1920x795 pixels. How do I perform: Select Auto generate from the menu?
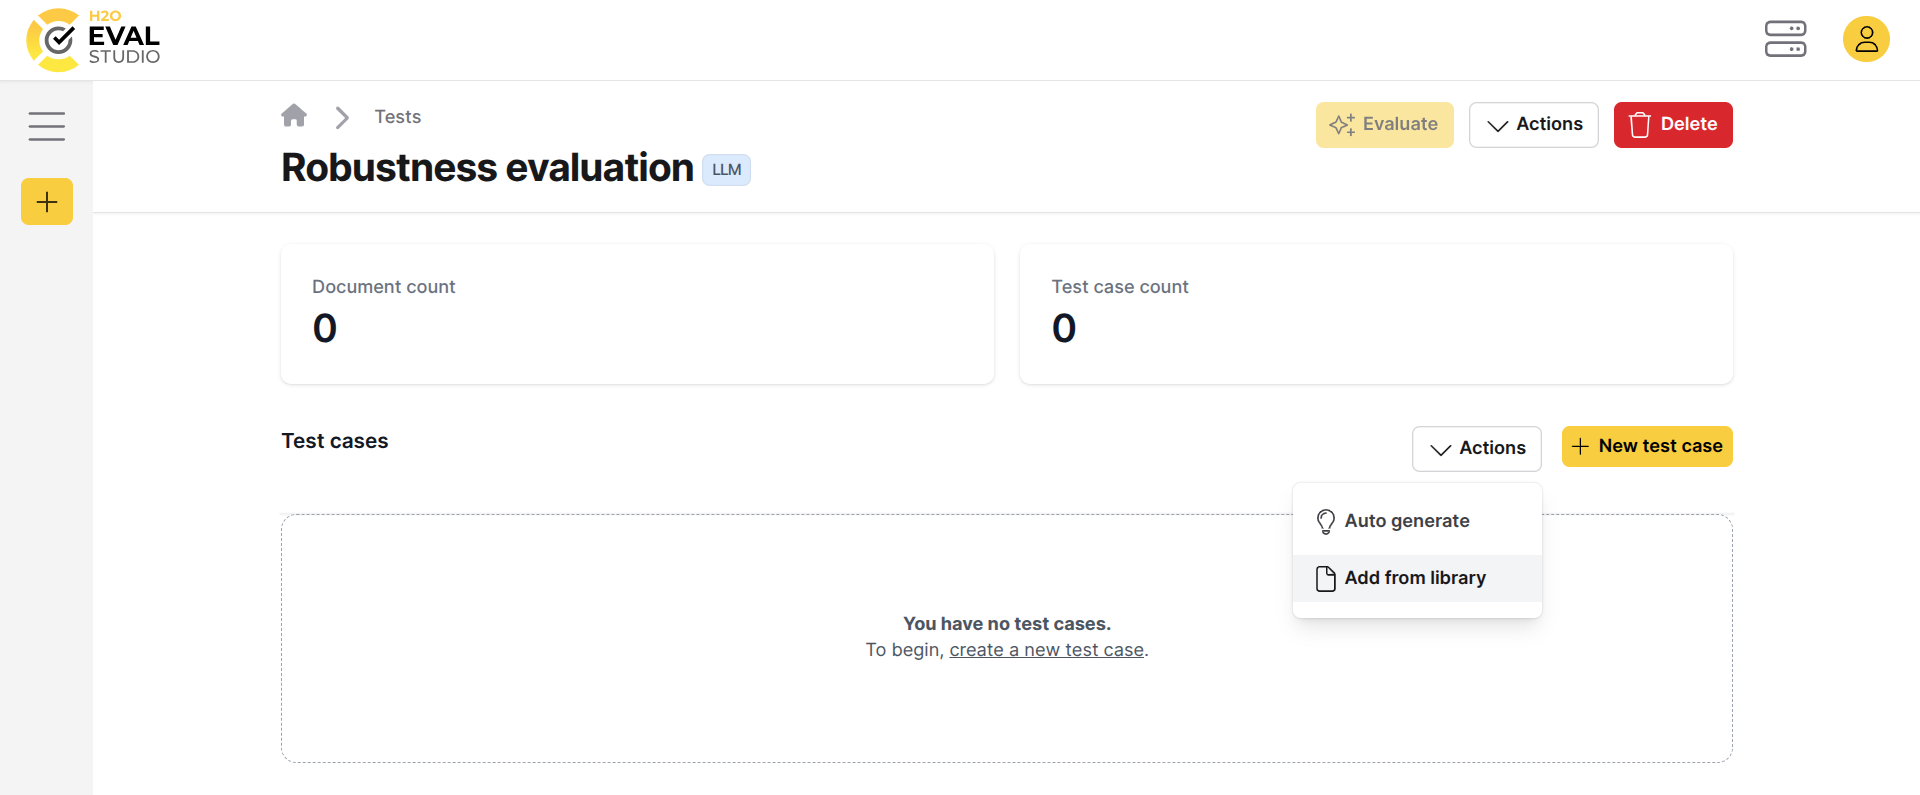[x=1407, y=520]
